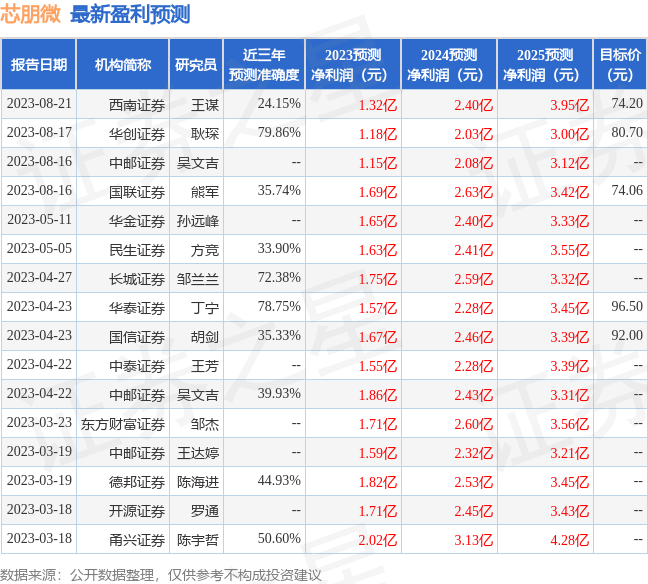
Task: Click researcher name 孙远峰
Action: coord(198,221)
